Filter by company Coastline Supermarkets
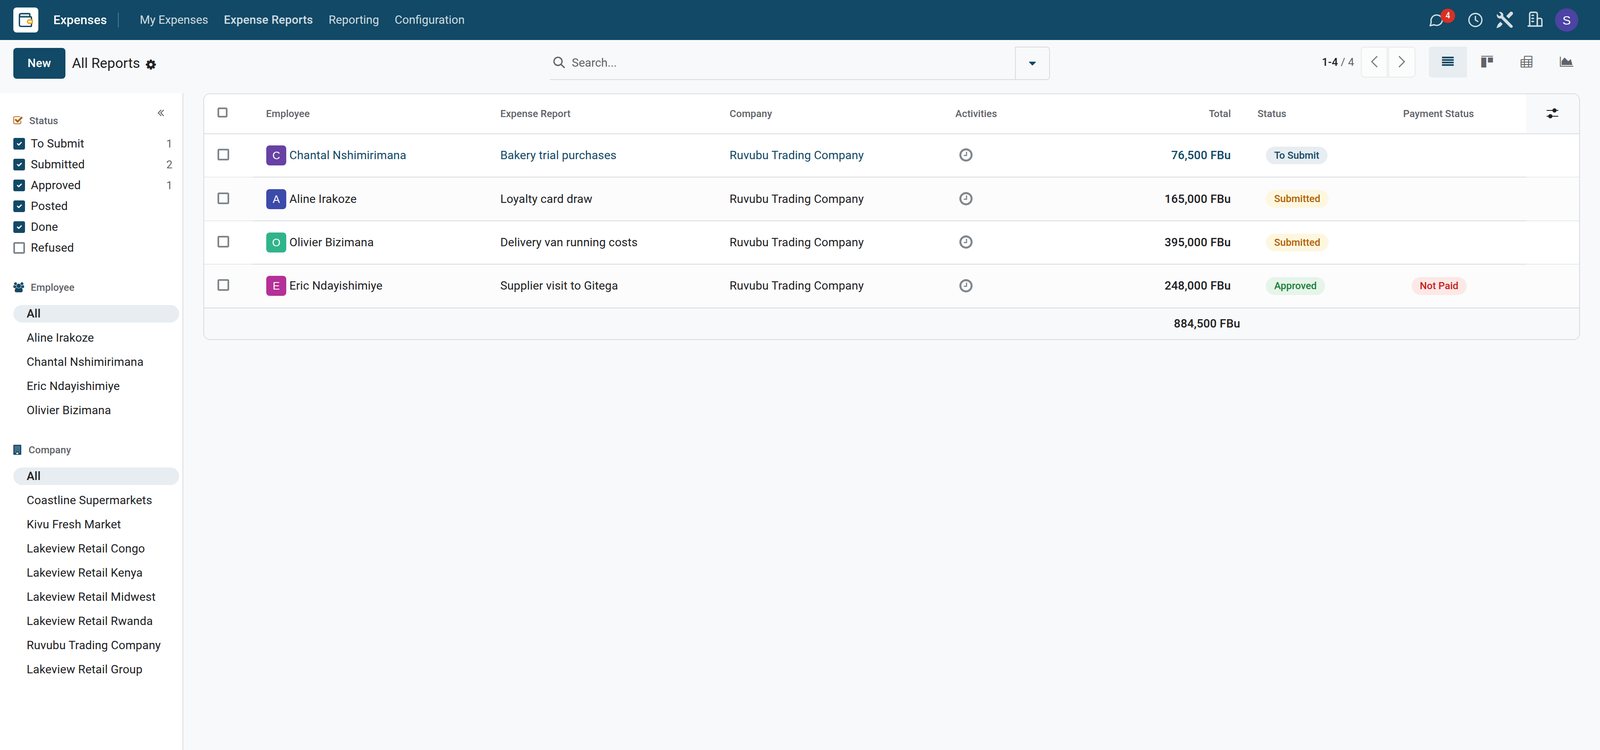1600x750 pixels. (x=89, y=500)
